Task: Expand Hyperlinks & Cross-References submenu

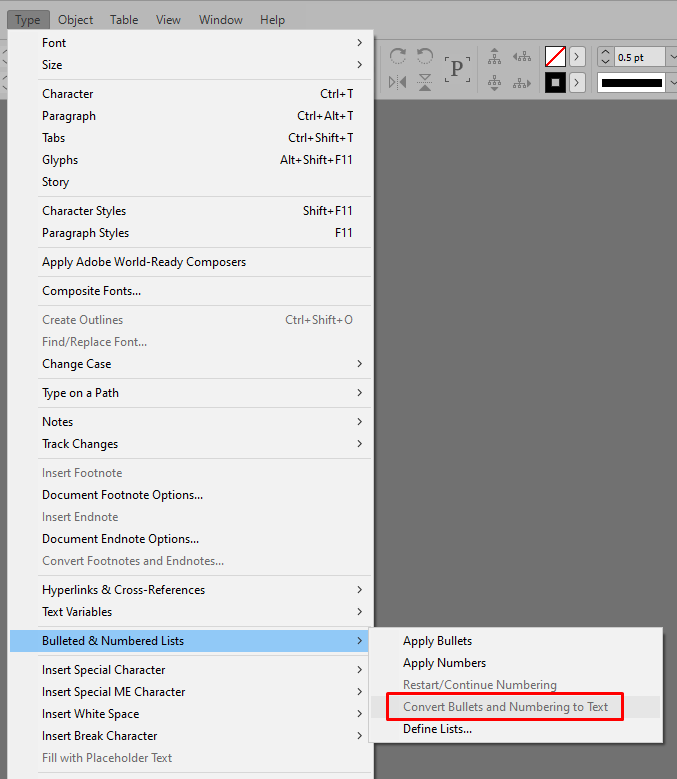Action: (x=191, y=590)
